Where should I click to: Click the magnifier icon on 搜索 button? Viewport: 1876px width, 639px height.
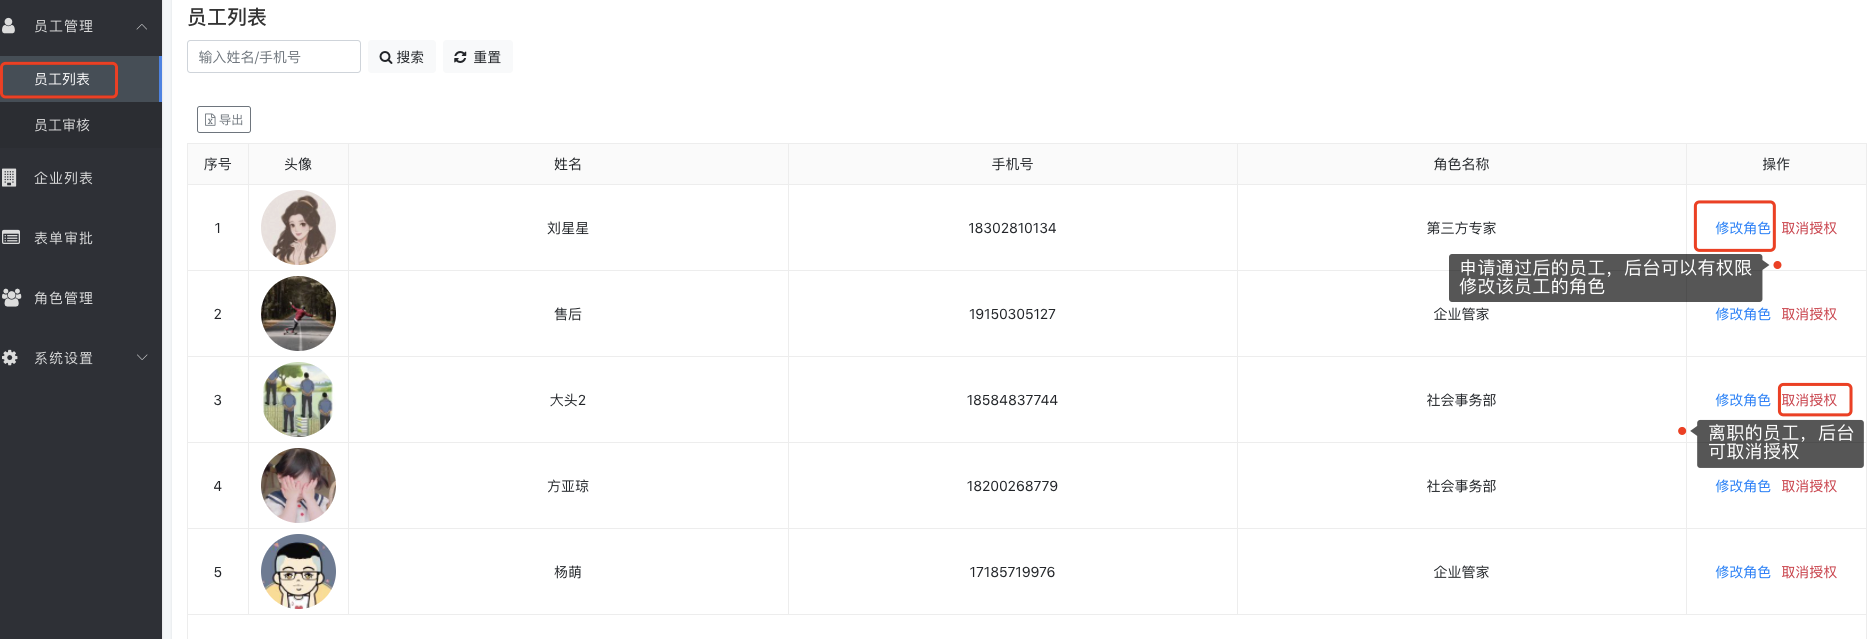click(x=385, y=58)
